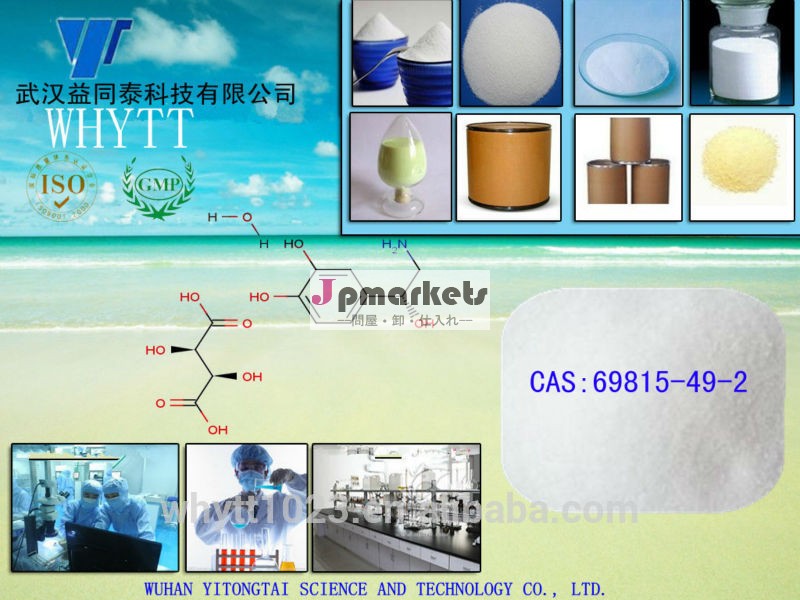Click the H2N label on molecule structure
This screenshot has height=600, width=800.
(x=394, y=245)
